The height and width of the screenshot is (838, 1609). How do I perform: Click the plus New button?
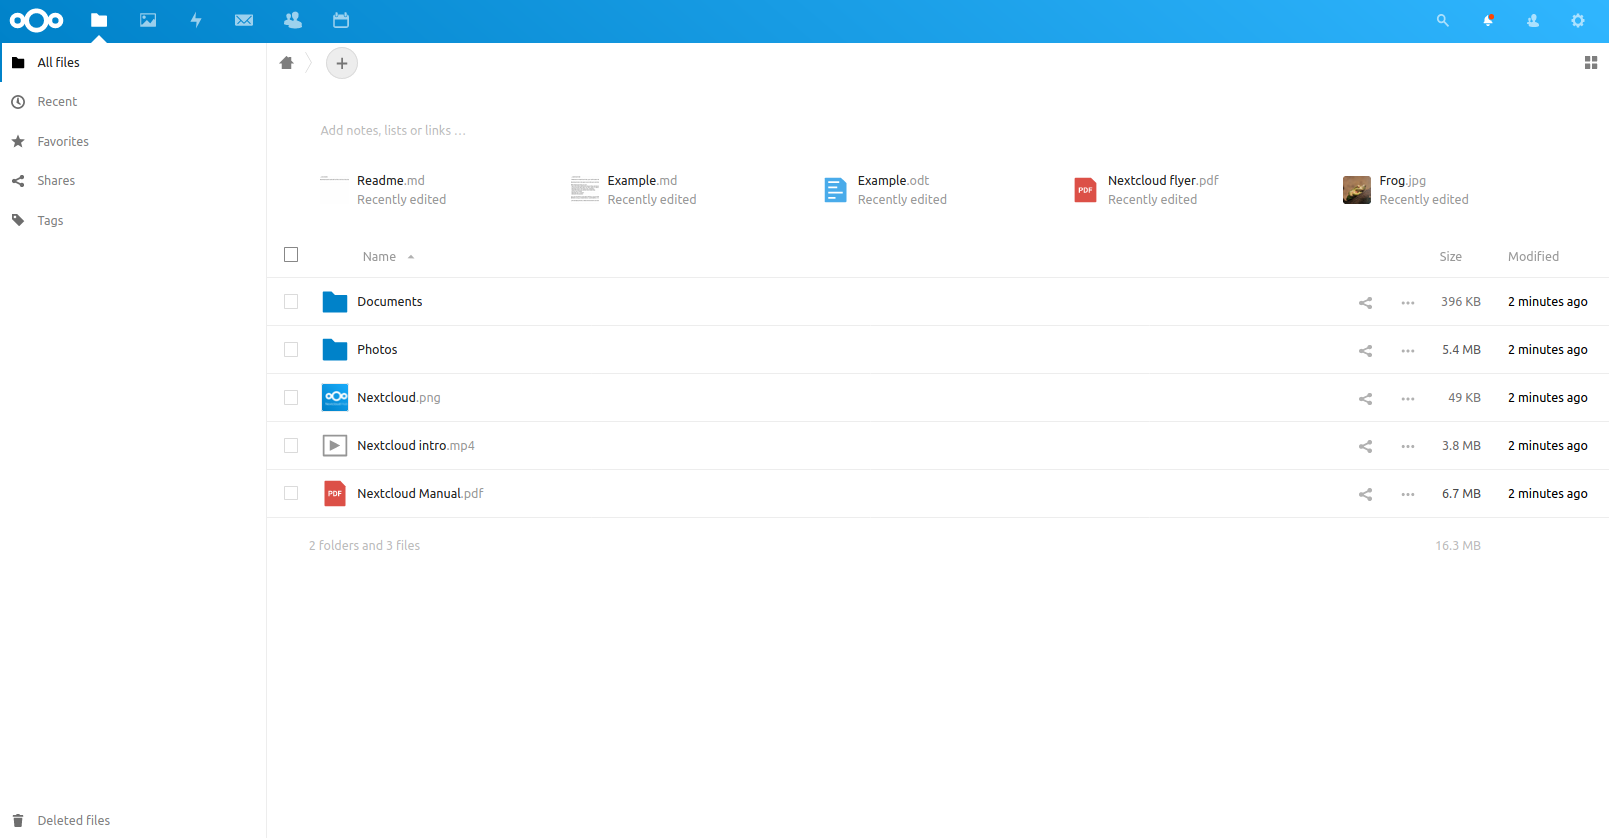pos(342,63)
